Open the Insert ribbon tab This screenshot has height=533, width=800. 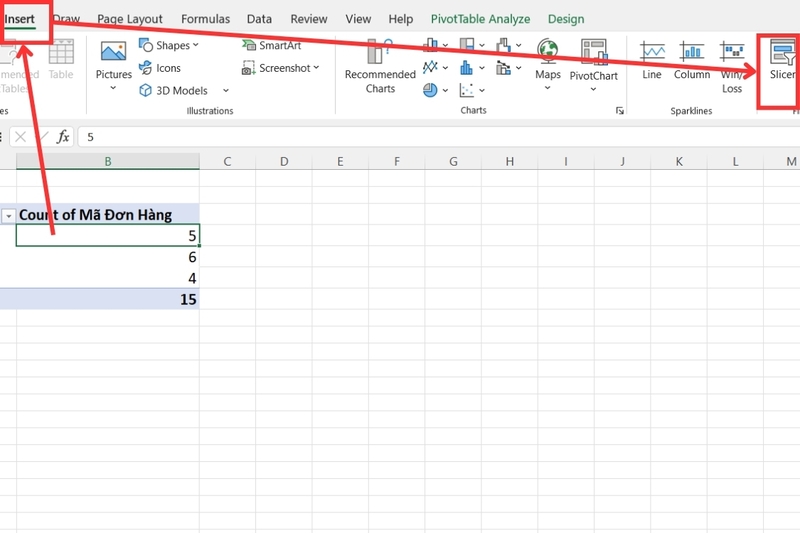pyautogui.click(x=19, y=19)
